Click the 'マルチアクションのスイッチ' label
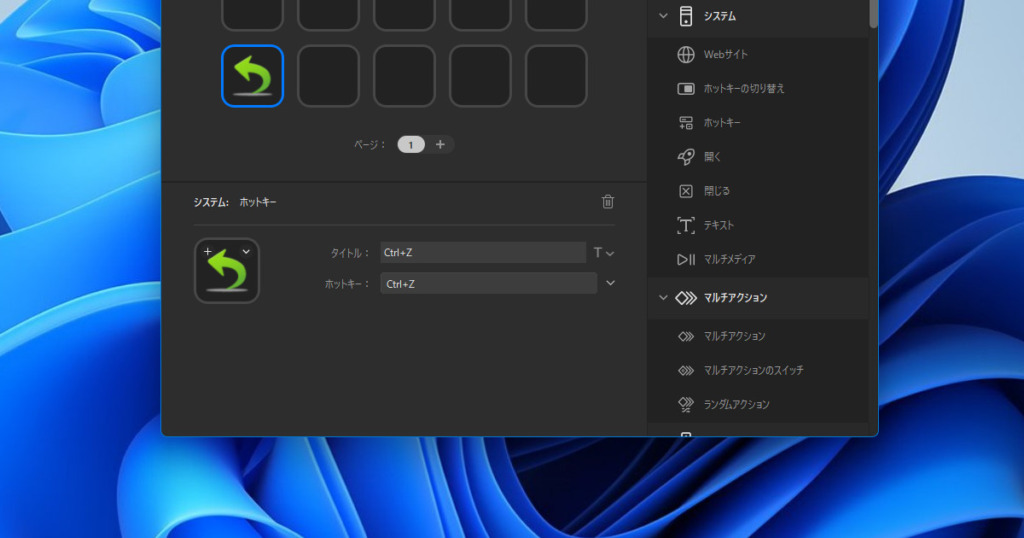1024x538 pixels. point(753,370)
